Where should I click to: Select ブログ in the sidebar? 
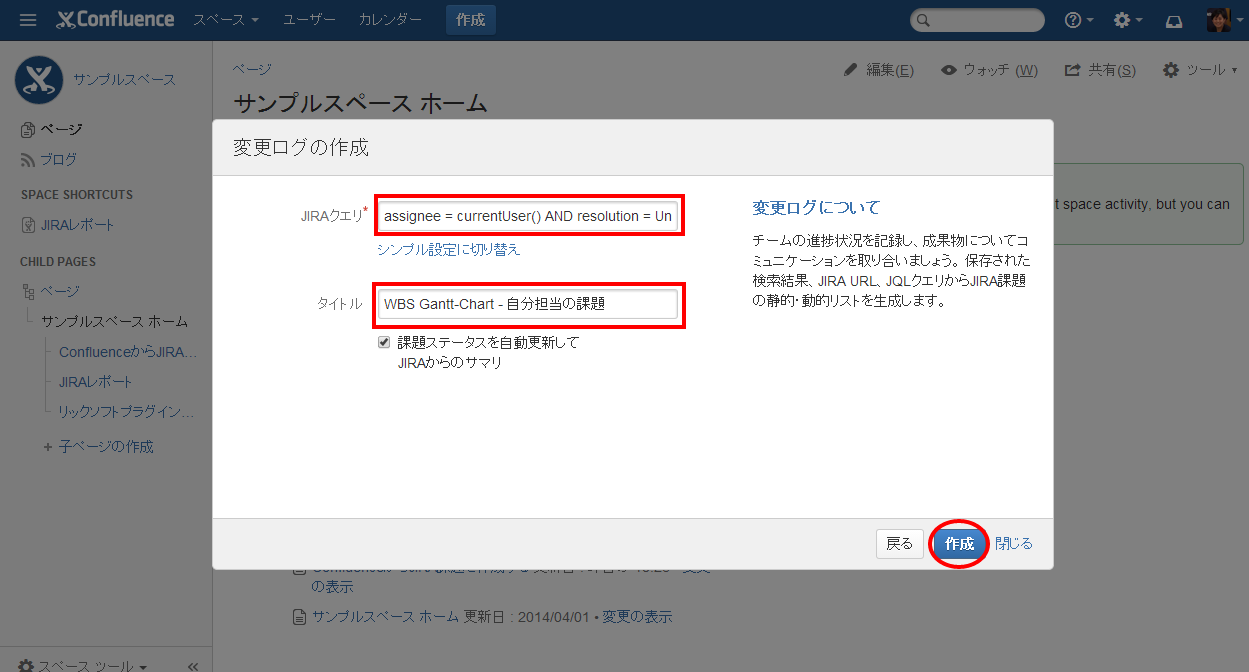[x=49, y=159]
